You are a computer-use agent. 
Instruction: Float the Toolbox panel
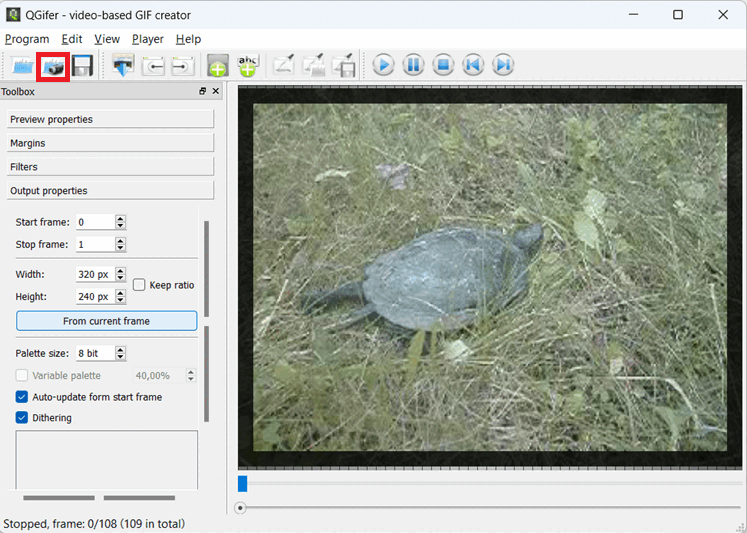[x=202, y=91]
